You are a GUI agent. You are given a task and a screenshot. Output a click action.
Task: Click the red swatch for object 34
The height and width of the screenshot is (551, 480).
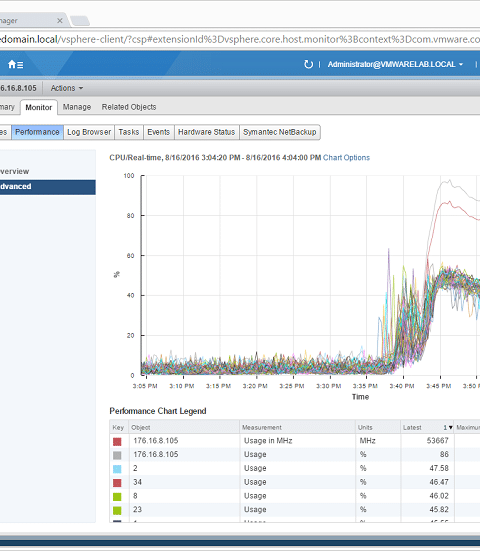coord(117,483)
